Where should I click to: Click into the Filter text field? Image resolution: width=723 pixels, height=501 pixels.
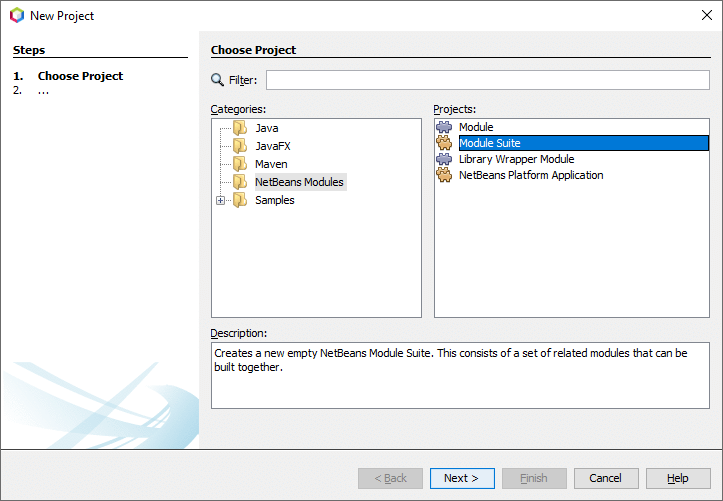(487, 80)
